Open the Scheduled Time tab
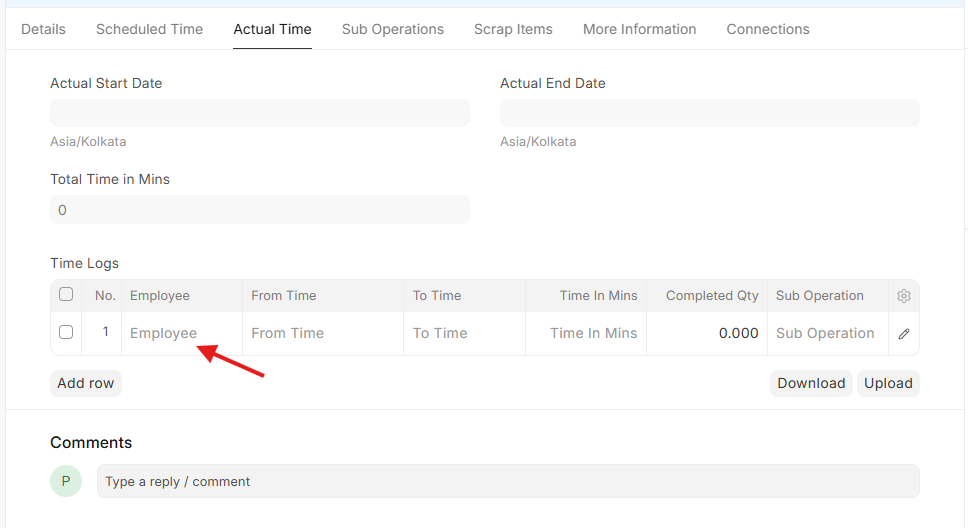Image resolution: width=968 pixels, height=528 pixels. pyautogui.click(x=149, y=29)
